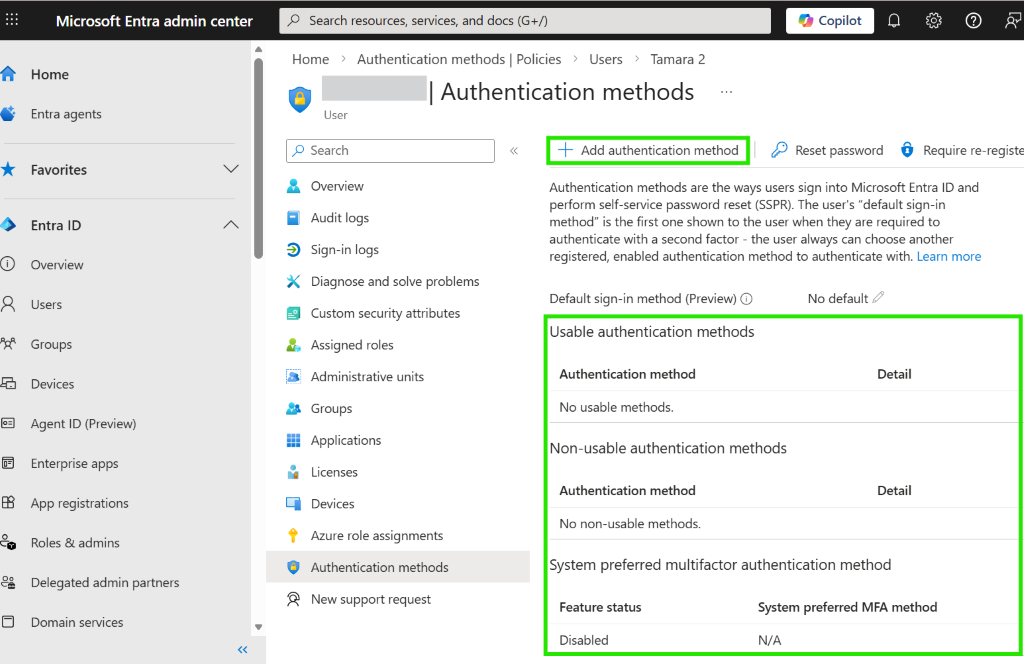The image size is (1024, 664).
Task: Click the Favorites star icon
Action: point(8,170)
